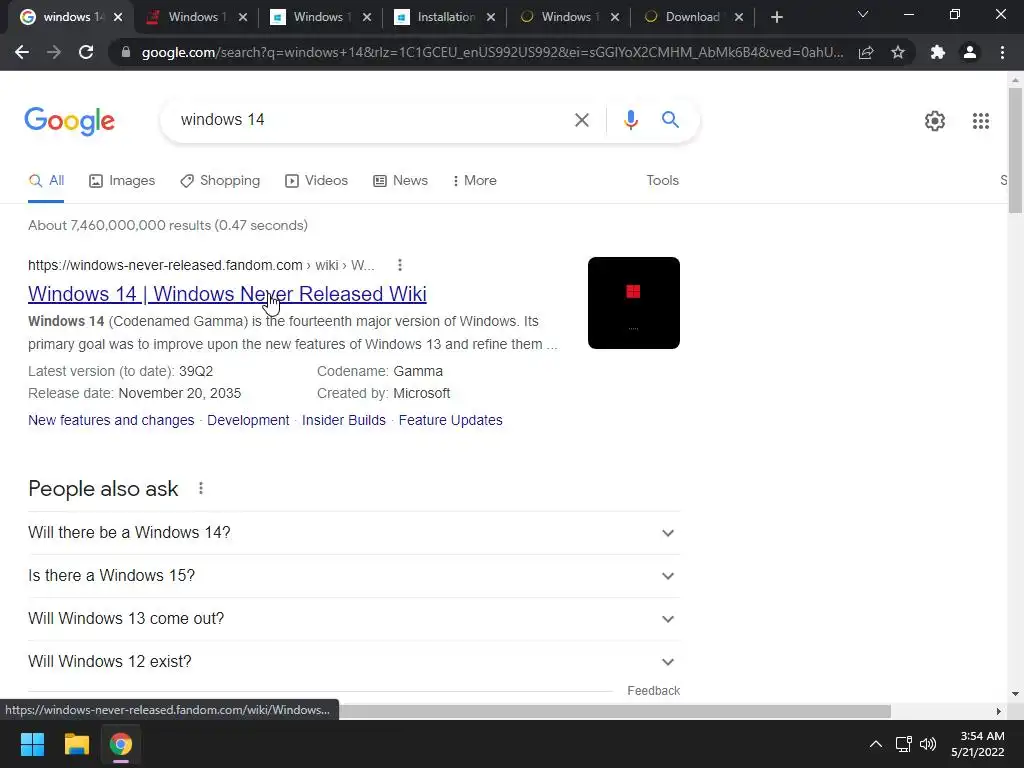The width and height of the screenshot is (1024, 768).
Task: Show hidden system tray icons
Action: click(x=876, y=744)
